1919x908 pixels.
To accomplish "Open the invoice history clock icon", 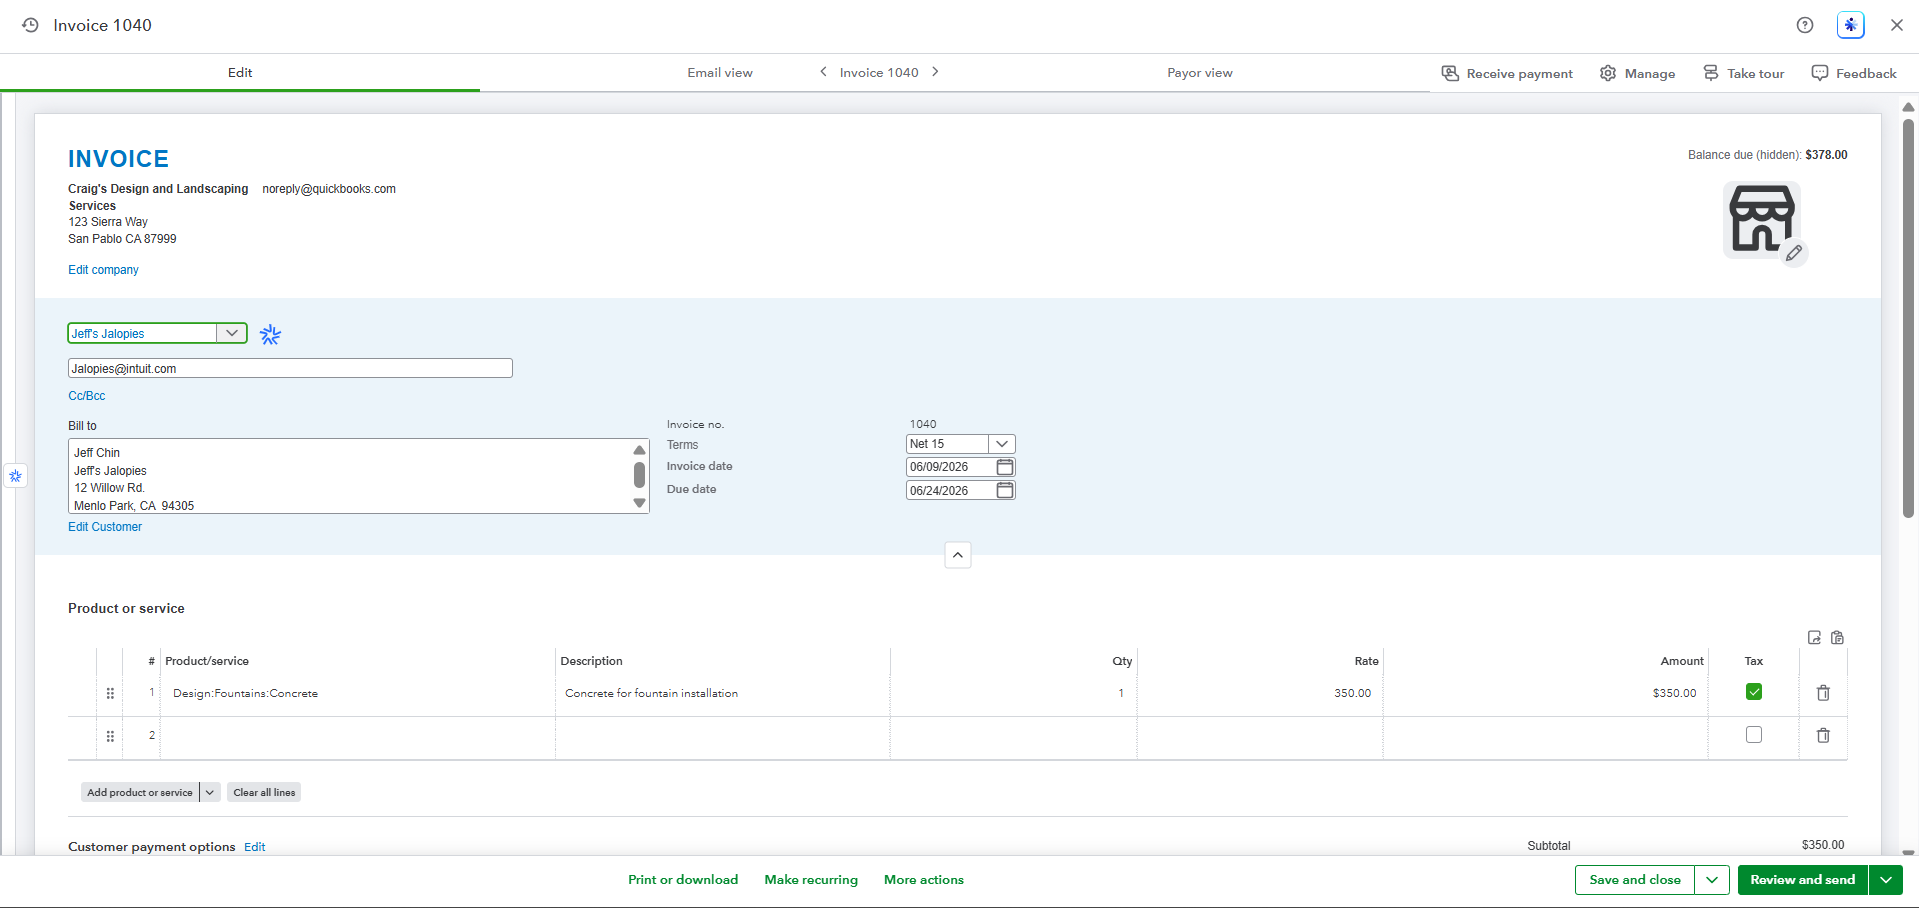I will (31, 25).
